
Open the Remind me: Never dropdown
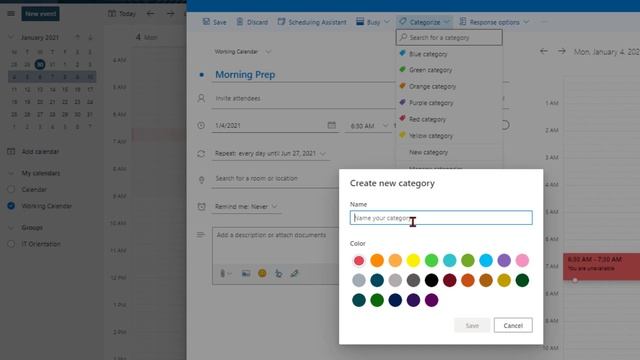point(246,207)
